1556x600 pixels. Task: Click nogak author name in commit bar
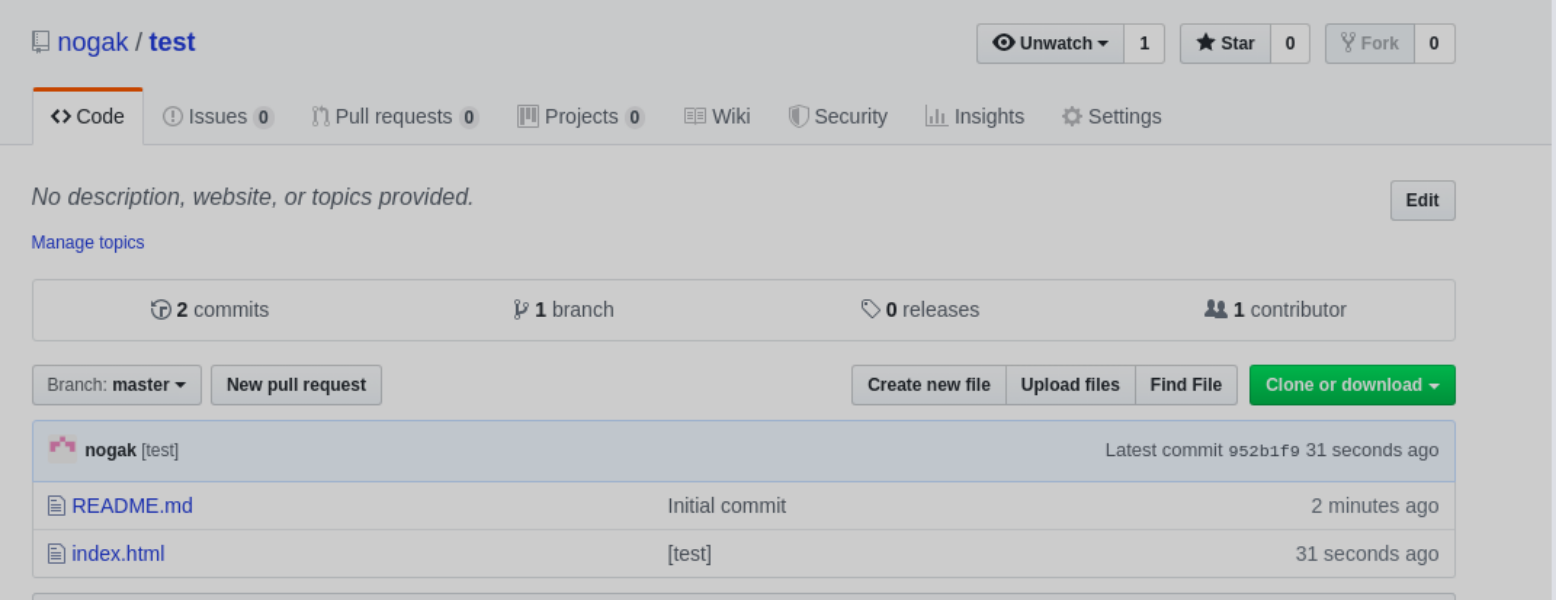point(110,451)
